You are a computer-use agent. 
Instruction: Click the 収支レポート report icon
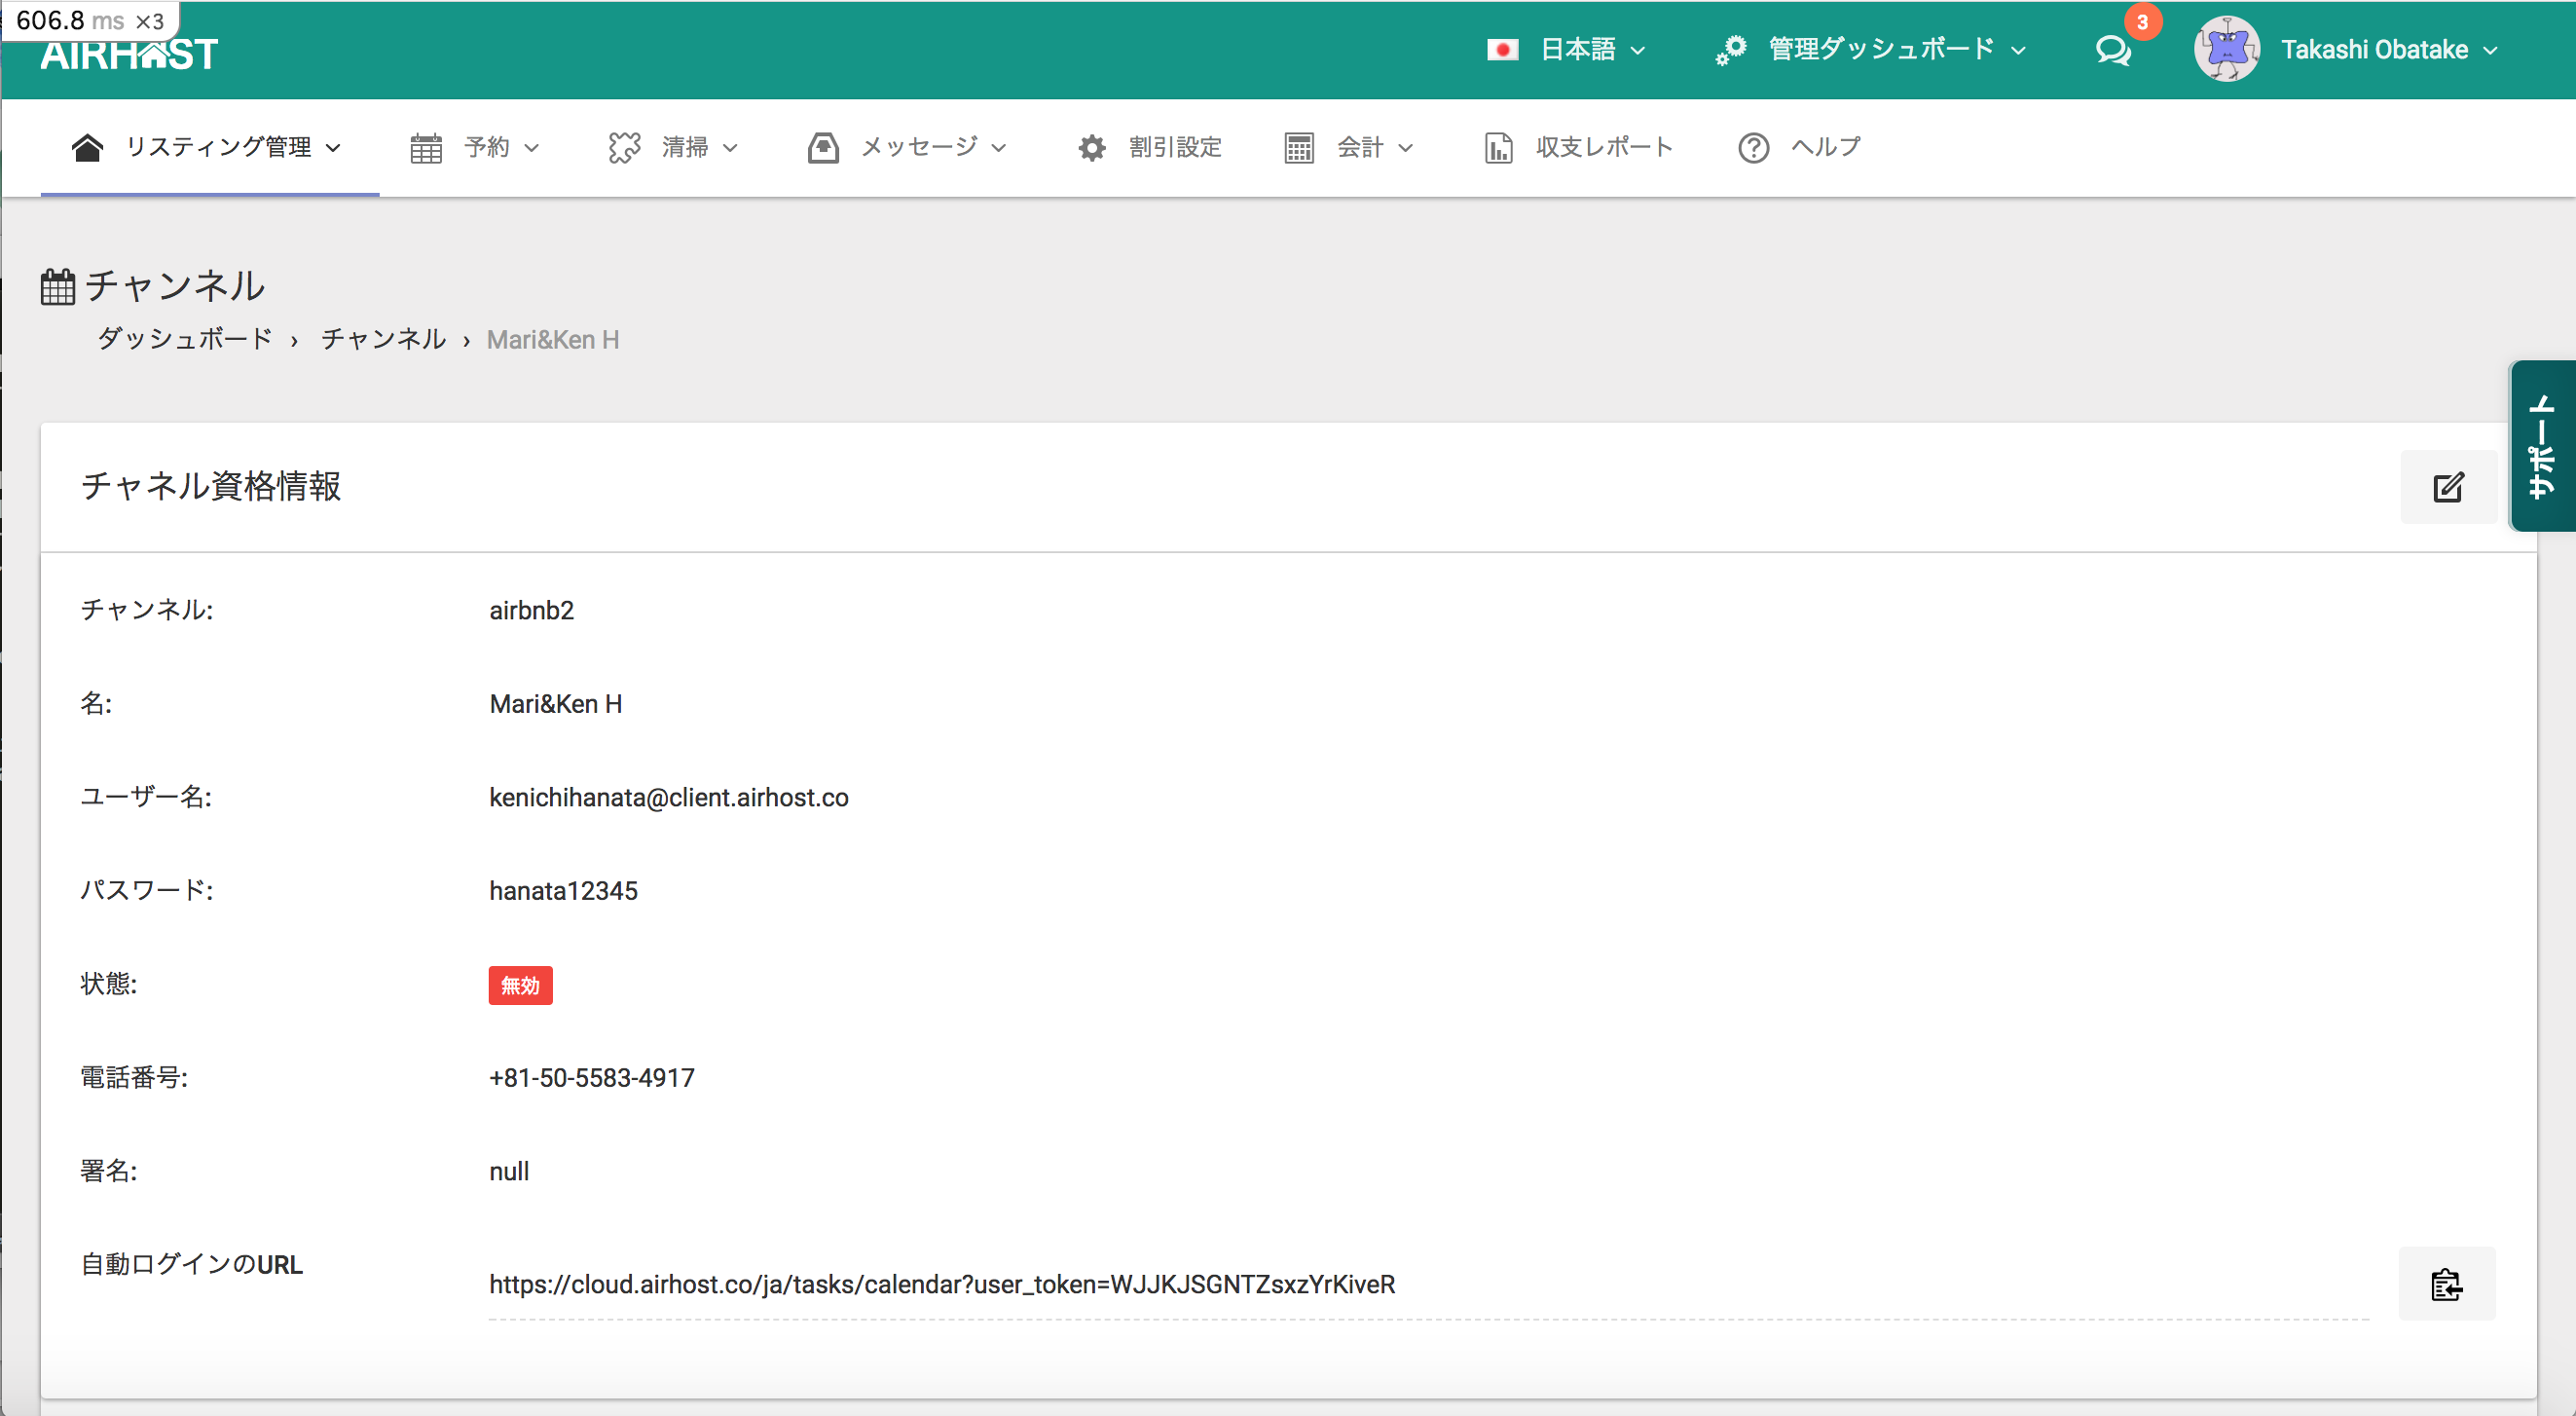point(1497,148)
